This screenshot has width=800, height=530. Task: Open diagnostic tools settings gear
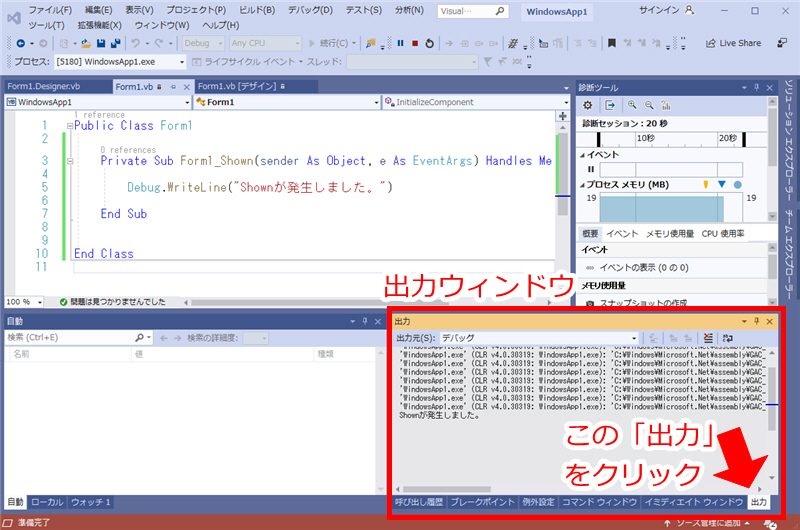pos(588,105)
